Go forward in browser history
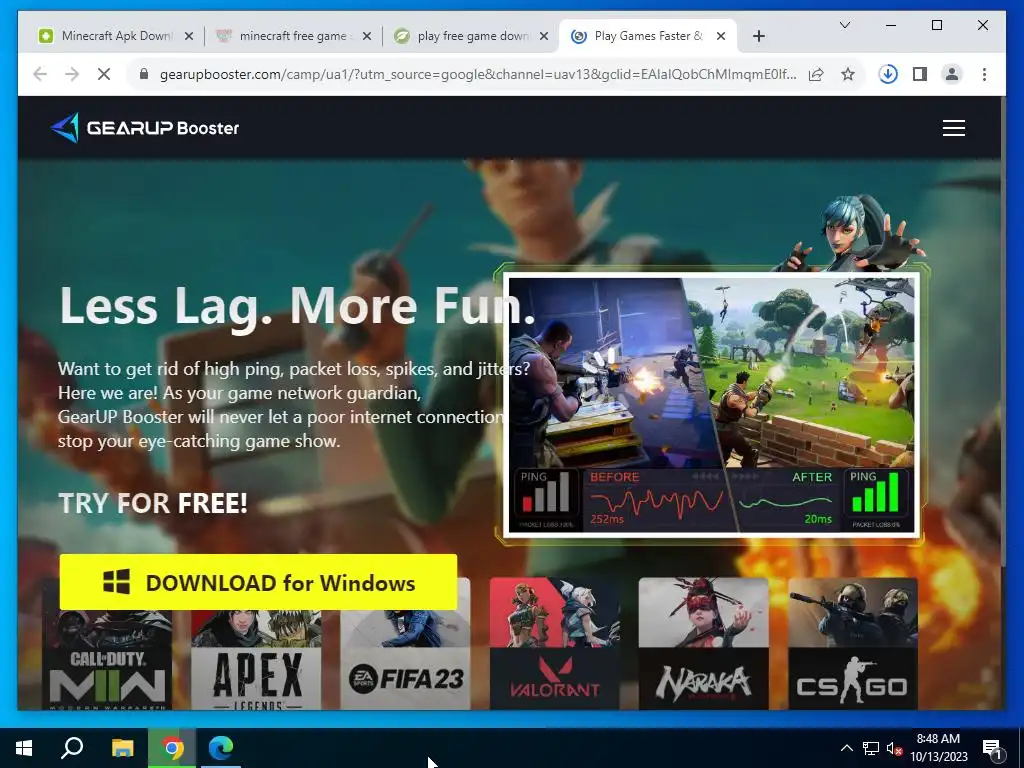 click(x=72, y=74)
